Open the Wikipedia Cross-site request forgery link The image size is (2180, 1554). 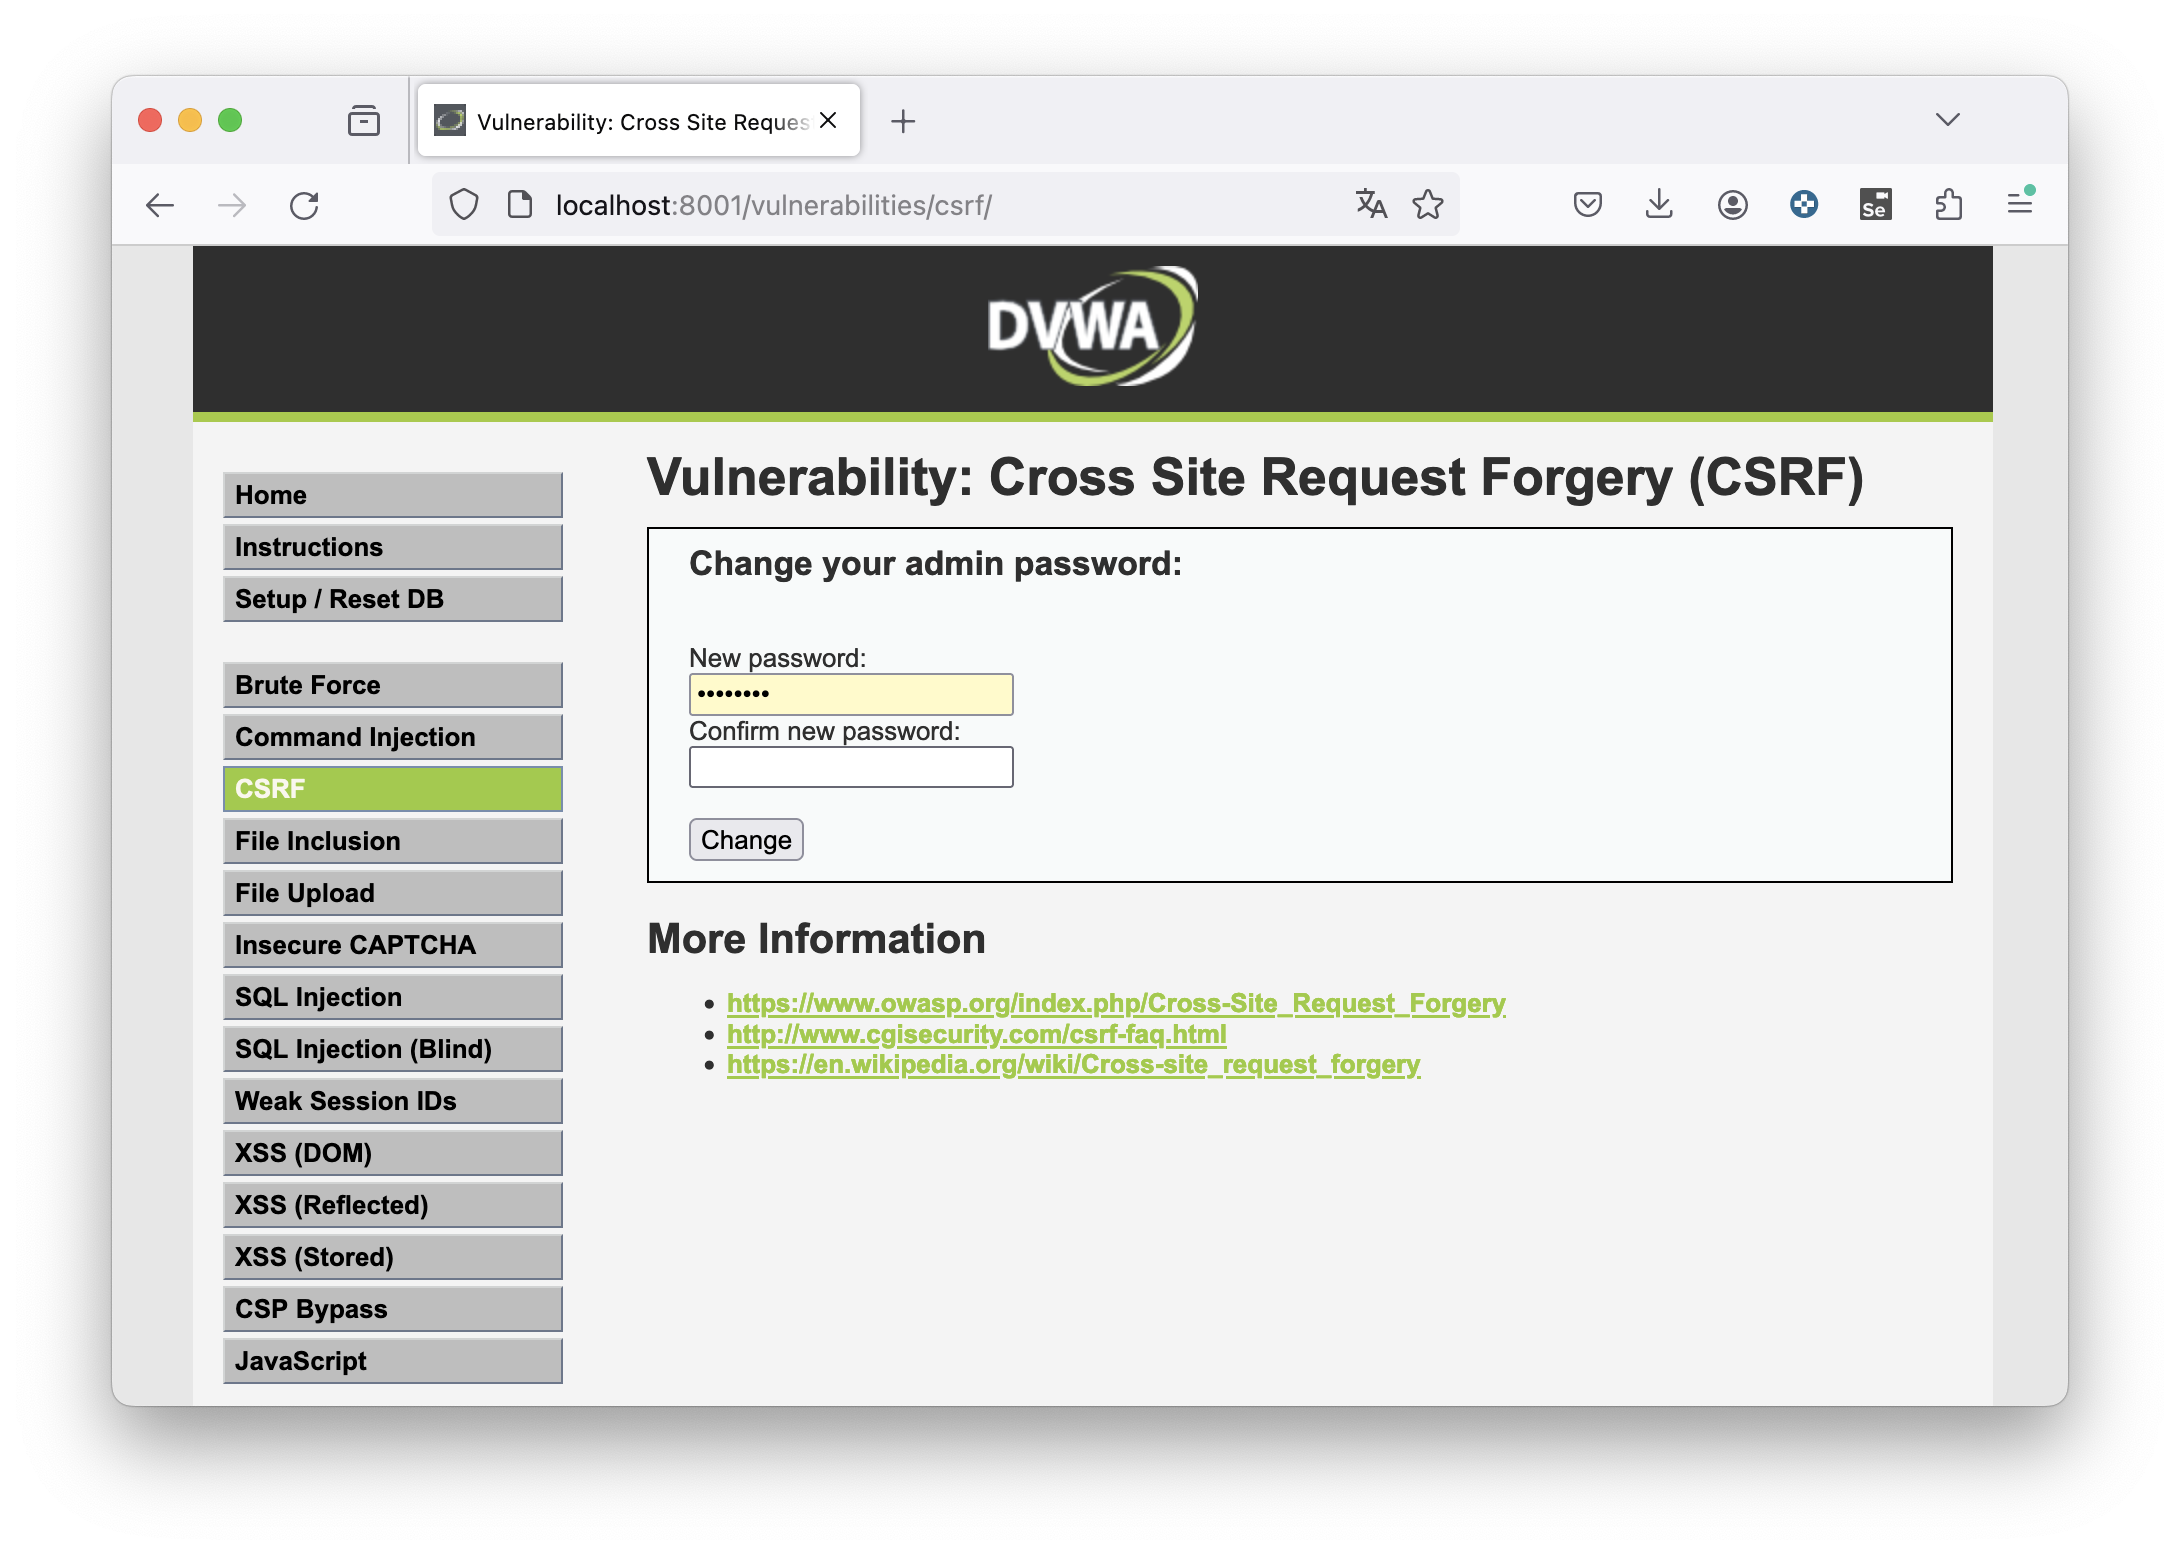coord(1073,1065)
